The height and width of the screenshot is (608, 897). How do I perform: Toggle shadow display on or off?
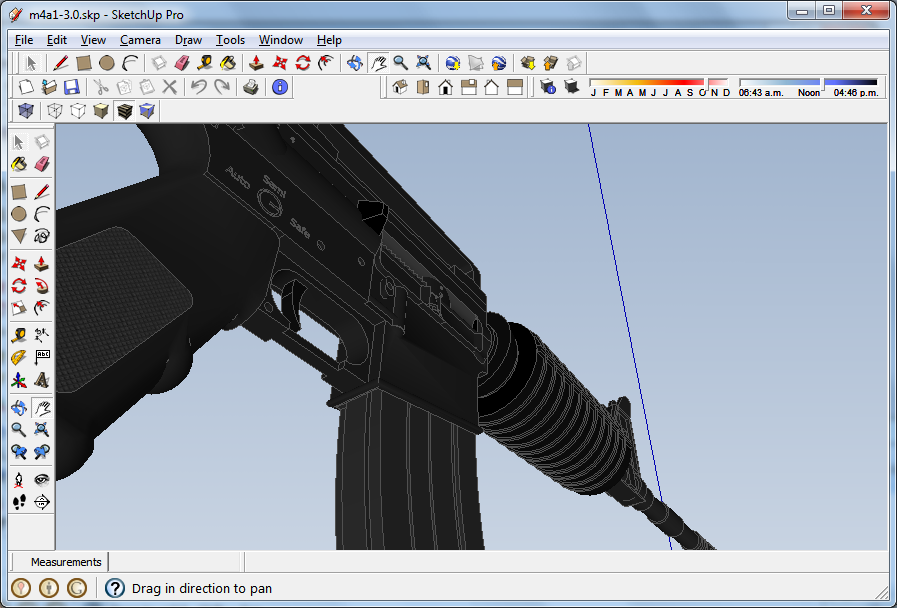pos(571,87)
